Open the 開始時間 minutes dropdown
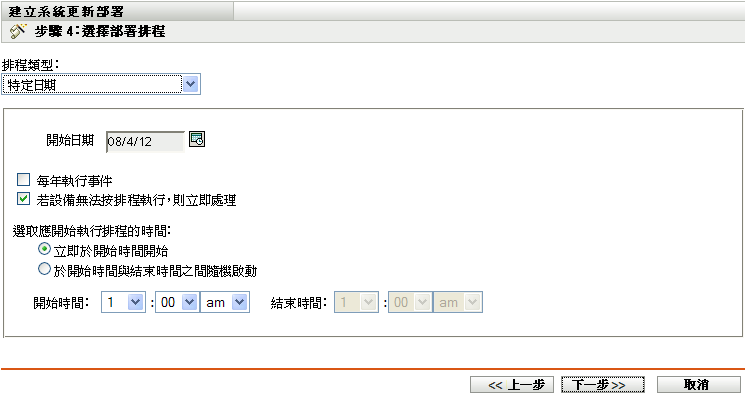Image resolution: width=745 pixels, height=397 pixels. click(x=177, y=302)
